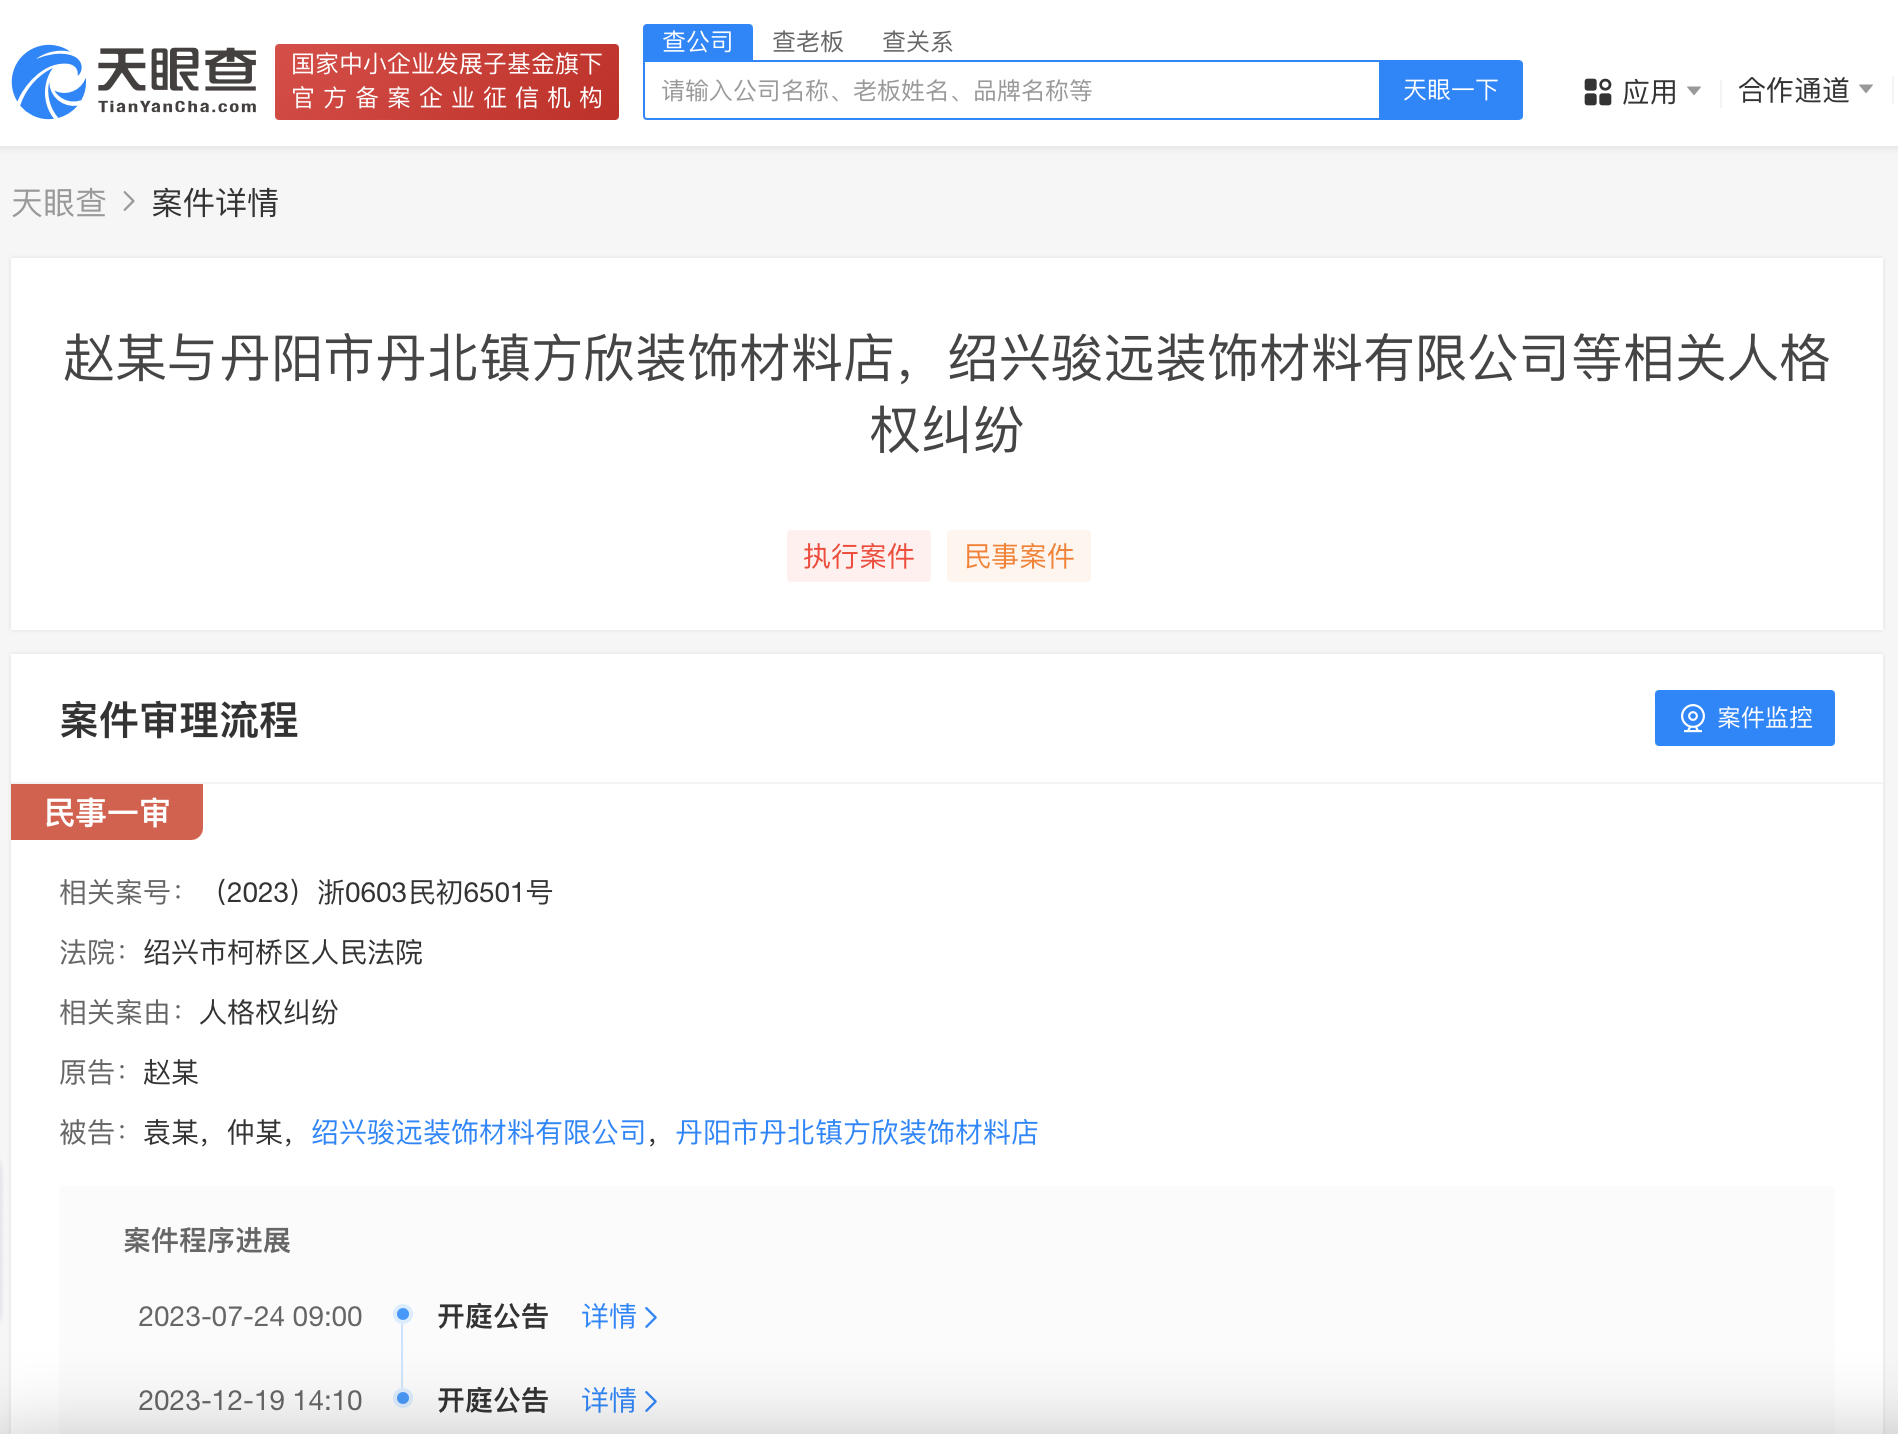
Task: Select the 民事案件 tag
Action: coord(1018,556)
